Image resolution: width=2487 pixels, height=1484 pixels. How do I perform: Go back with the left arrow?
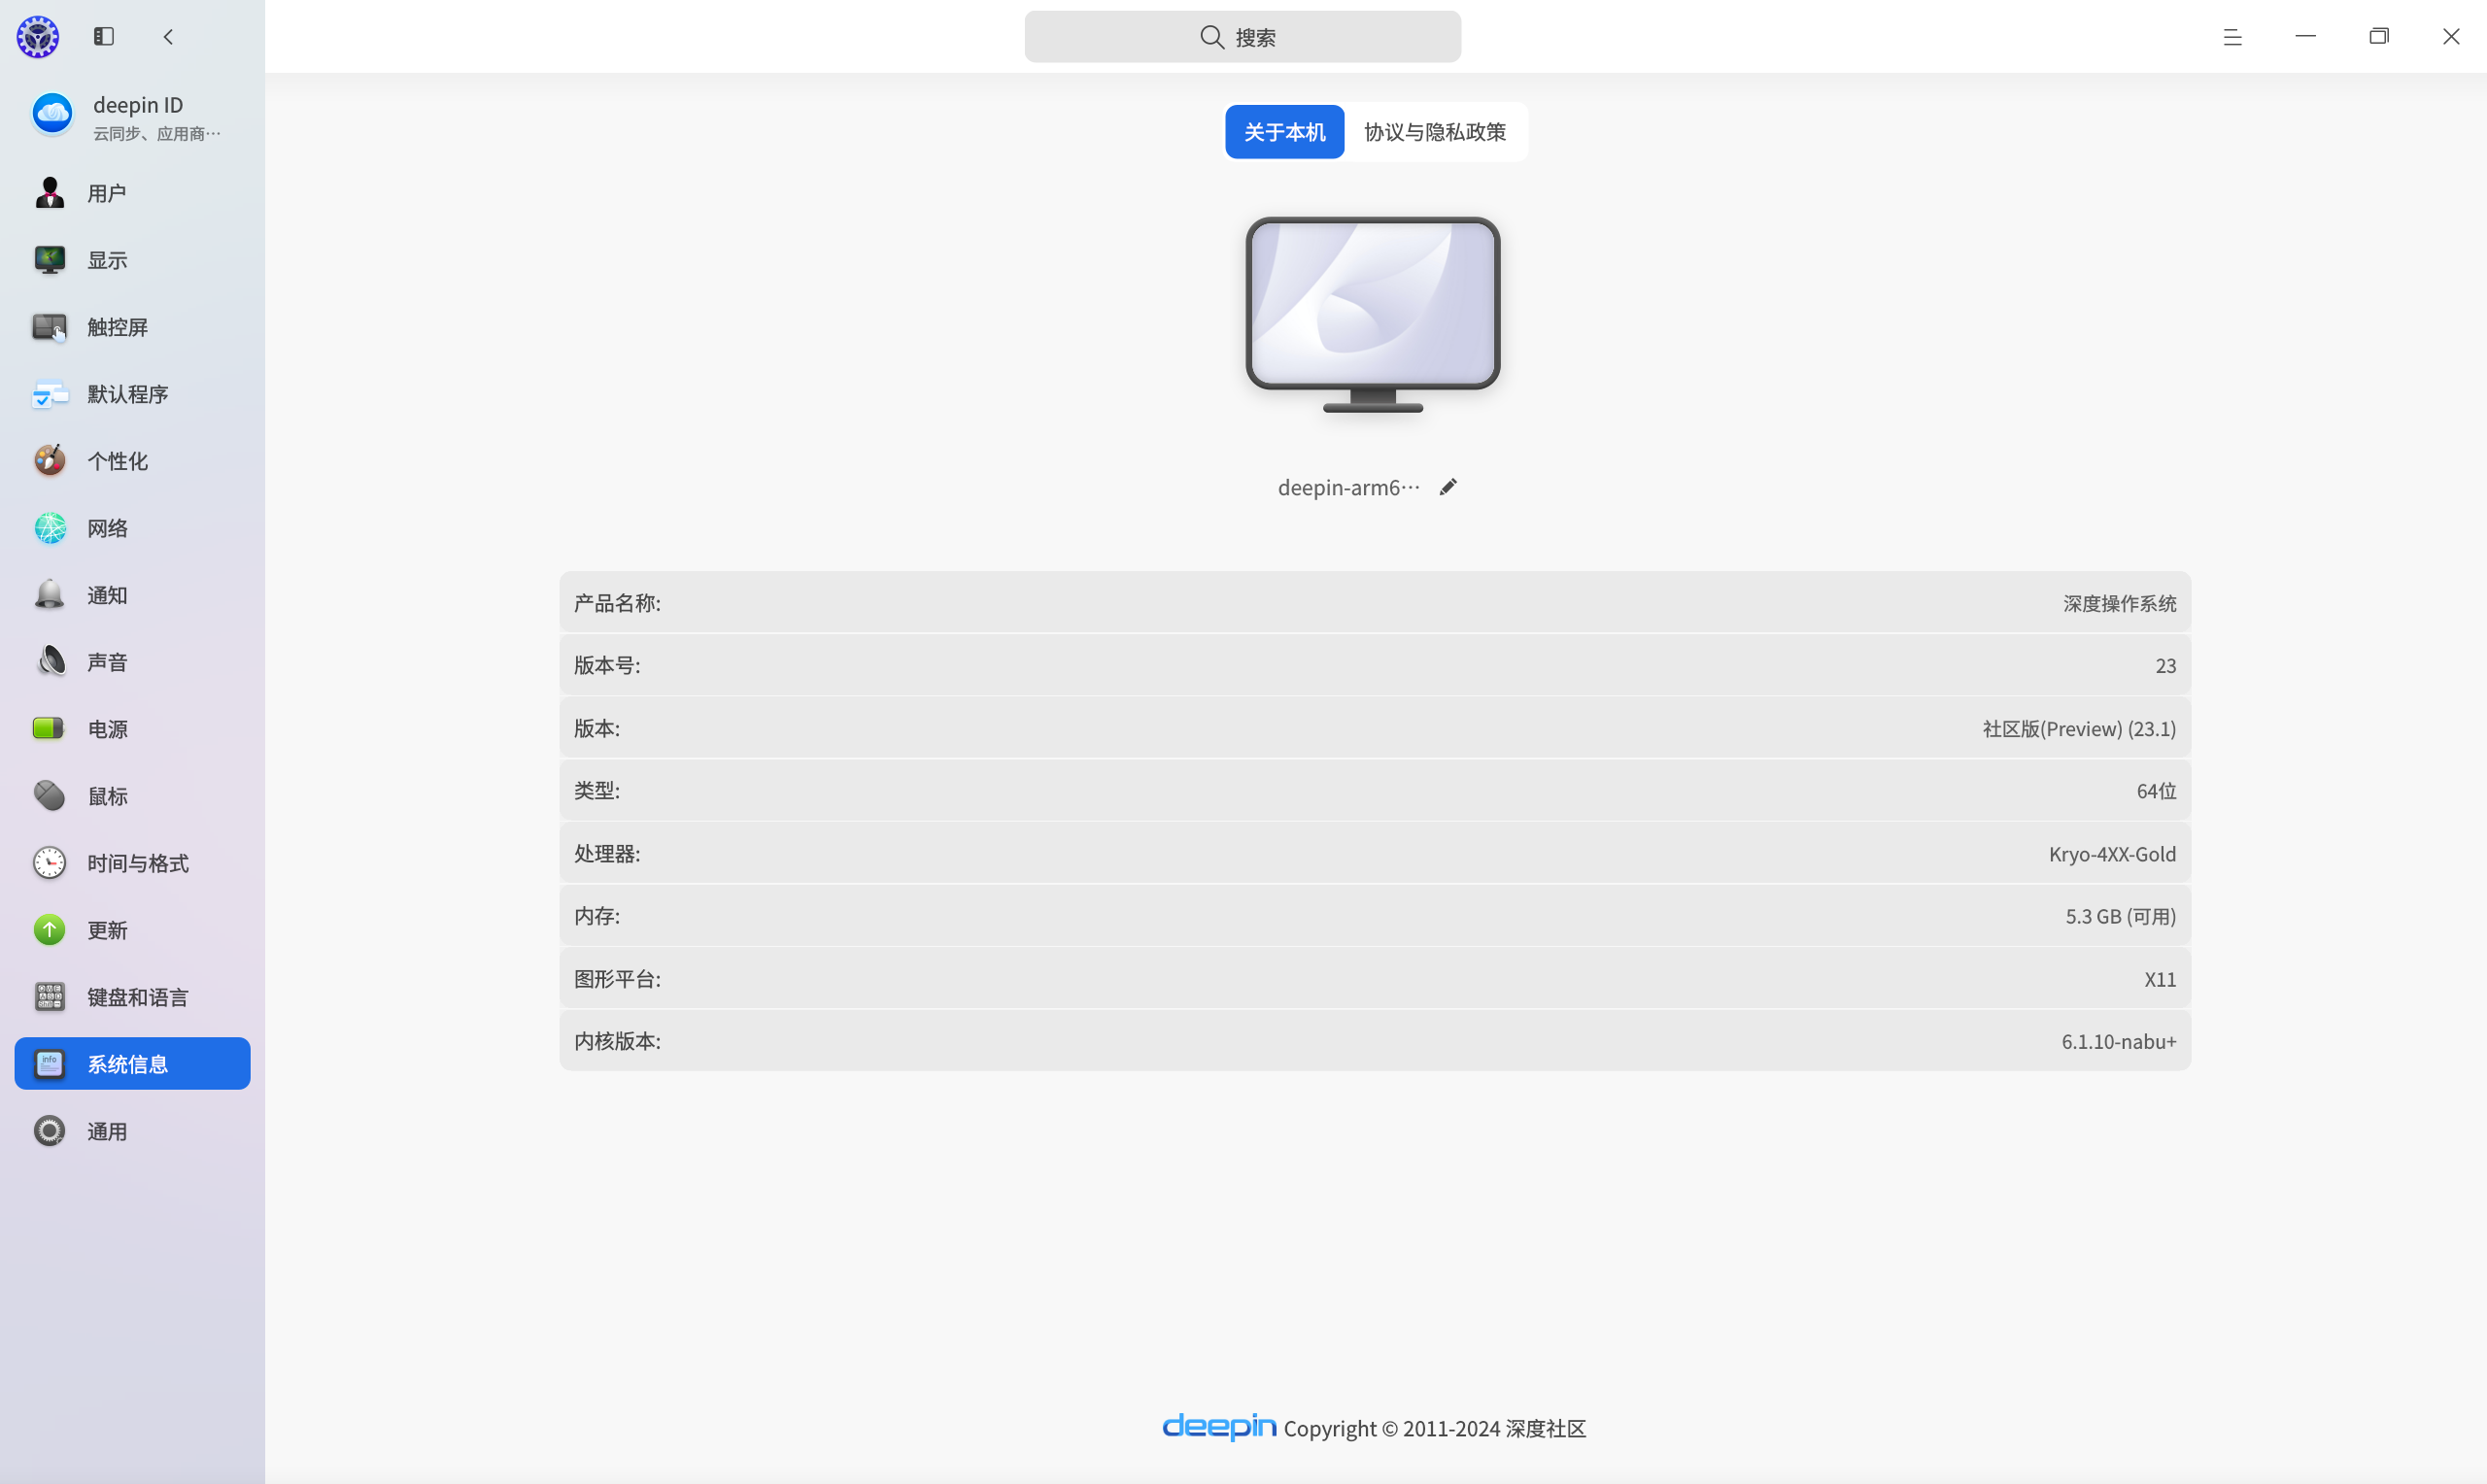[168, 37]
